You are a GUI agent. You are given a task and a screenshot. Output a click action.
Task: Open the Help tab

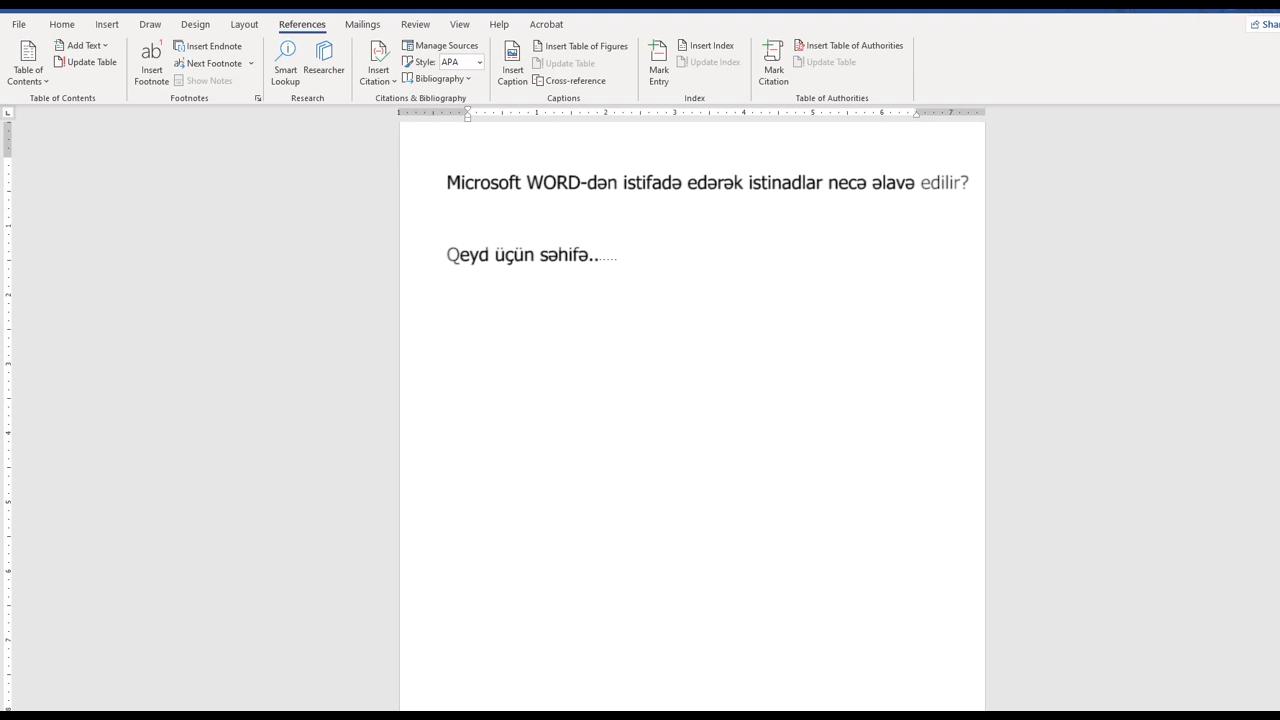click(499, 24)
